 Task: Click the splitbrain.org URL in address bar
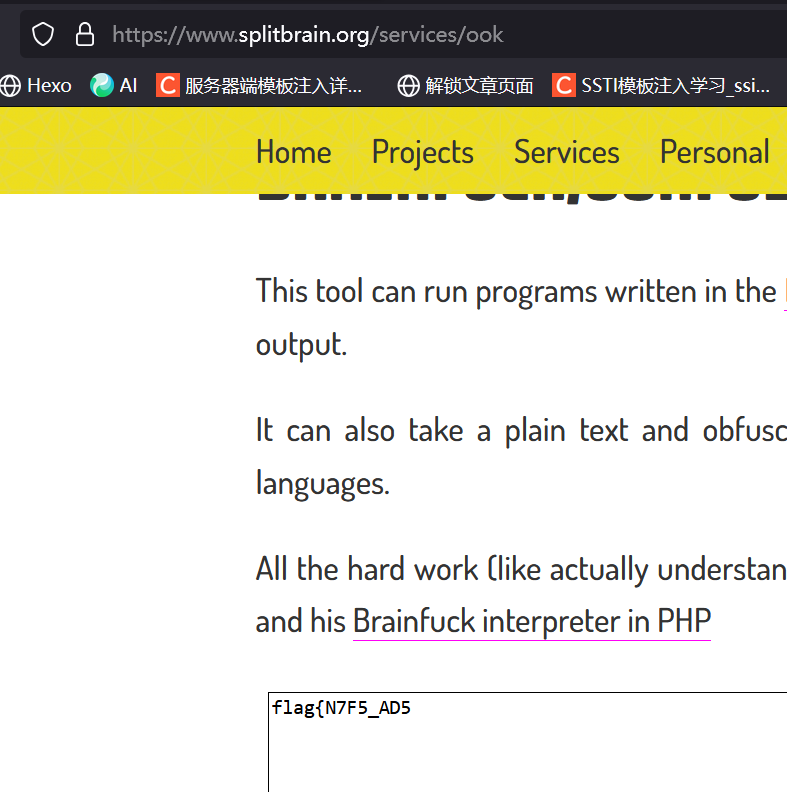pos(308,35)
